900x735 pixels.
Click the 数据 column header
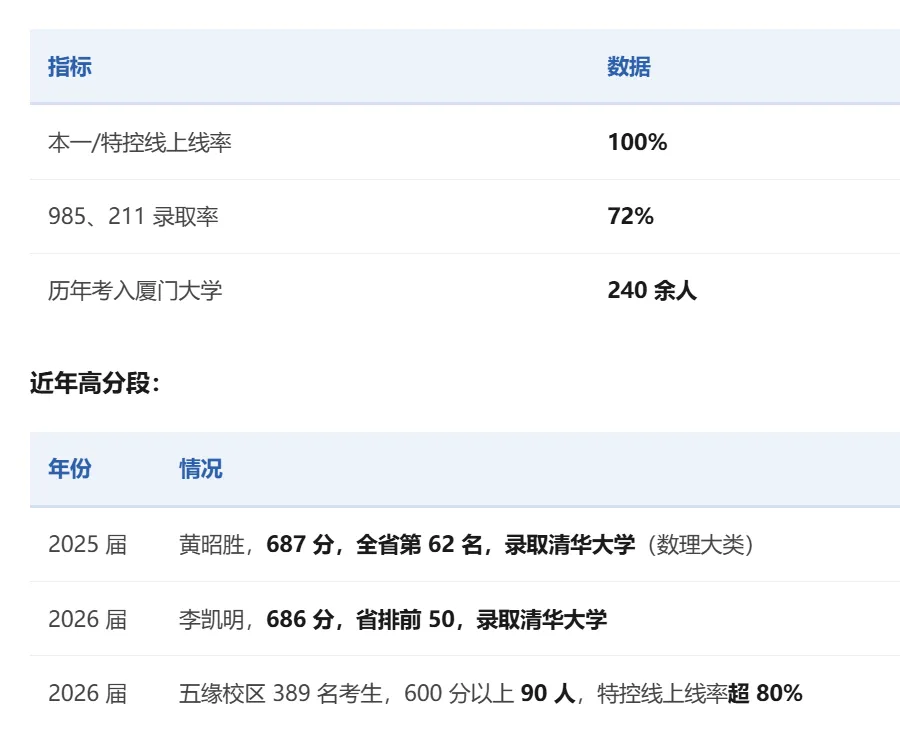point(629,67)
